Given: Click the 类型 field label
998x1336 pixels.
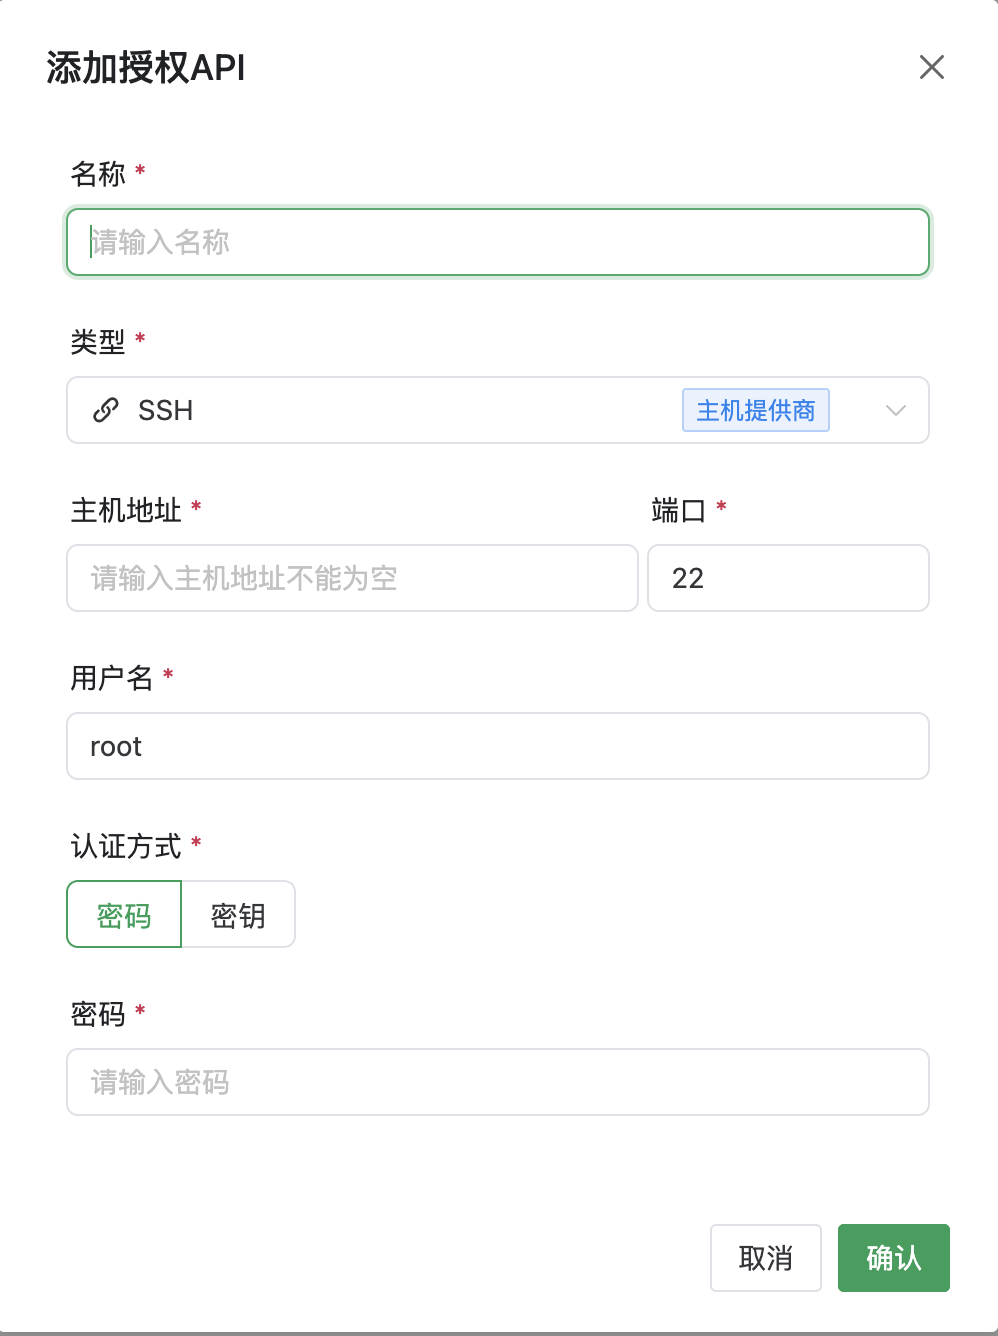Looking at the screenshot, I should [98, 342].
